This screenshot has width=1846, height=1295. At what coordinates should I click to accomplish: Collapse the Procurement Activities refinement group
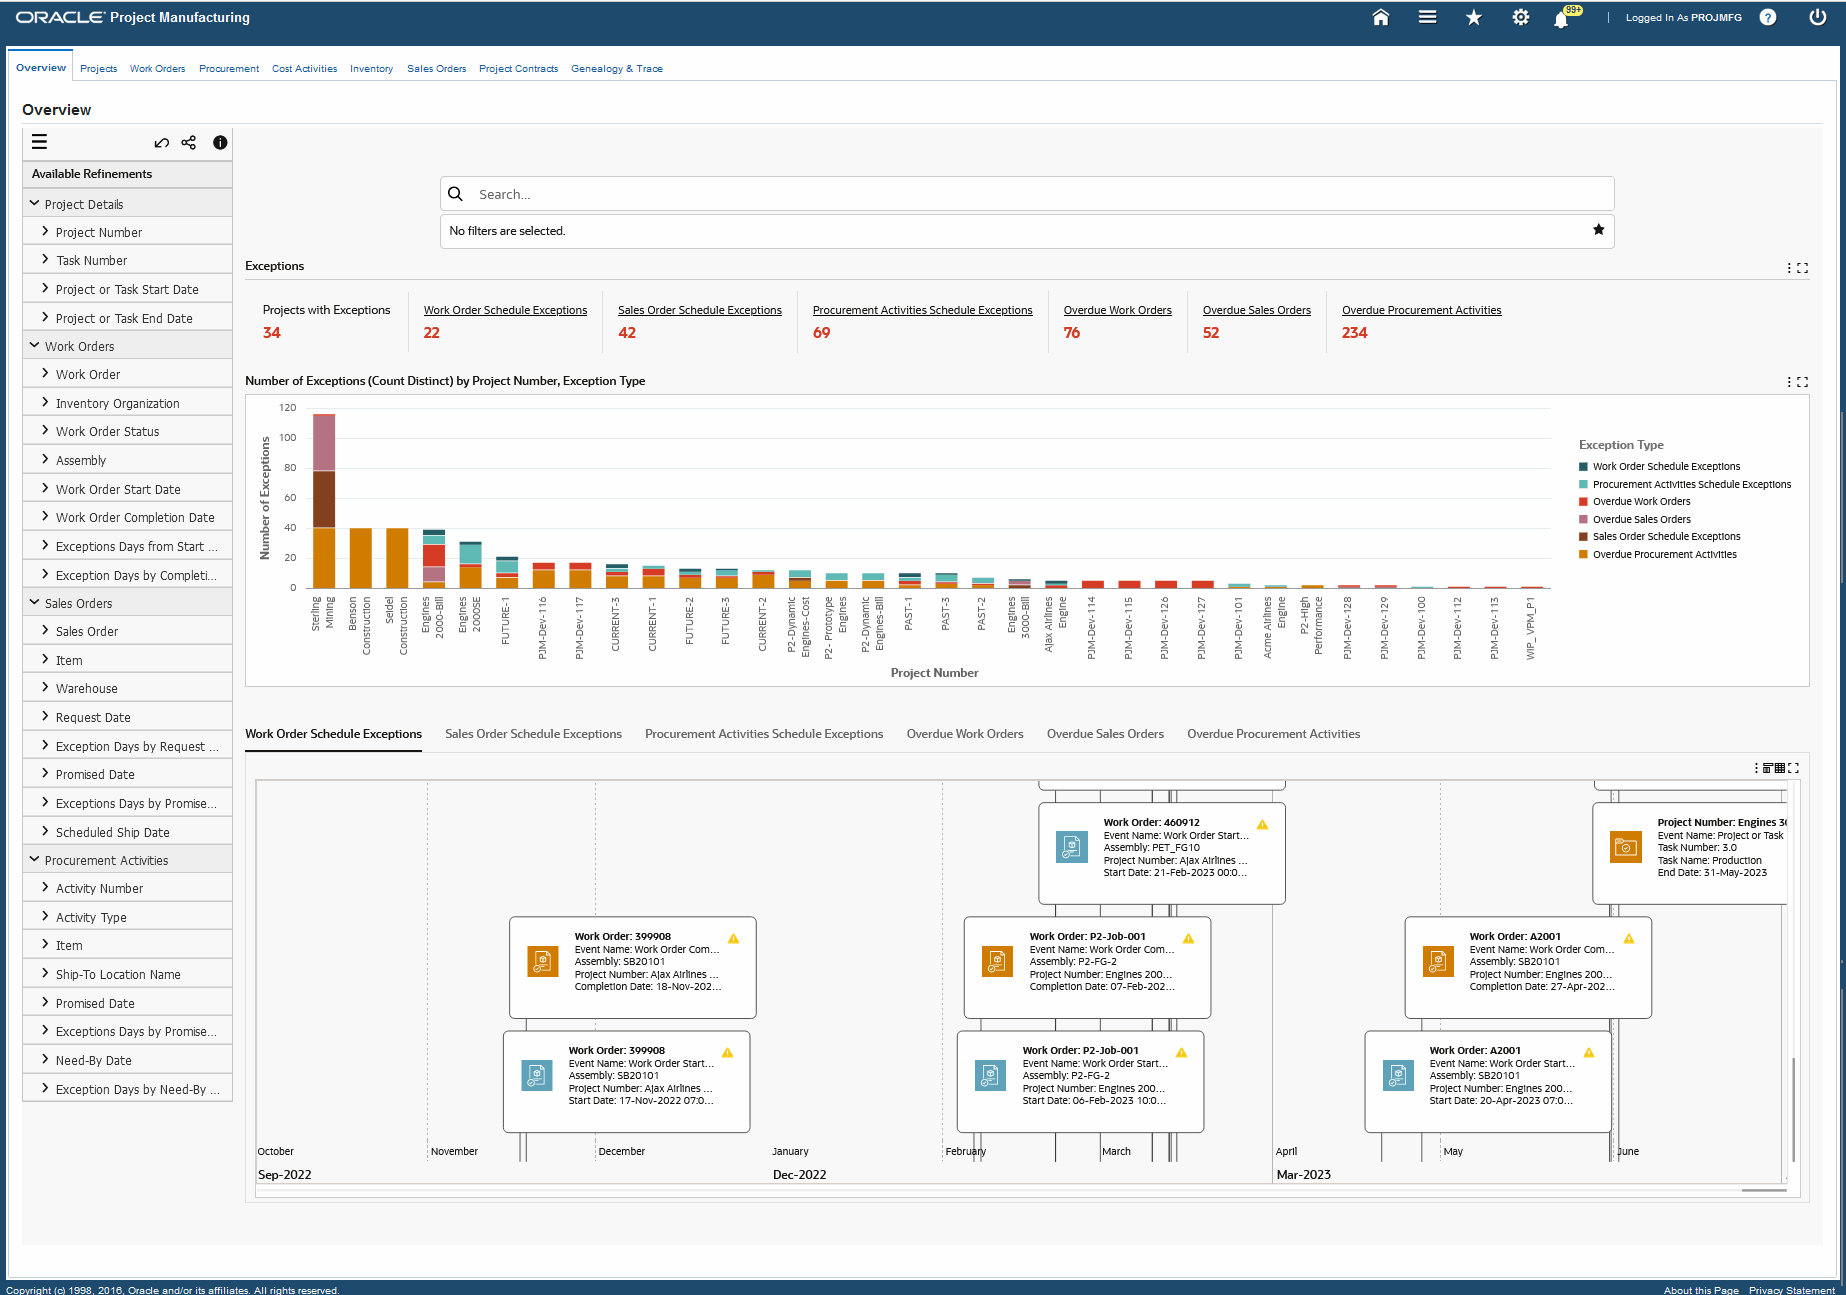[35, 859]
